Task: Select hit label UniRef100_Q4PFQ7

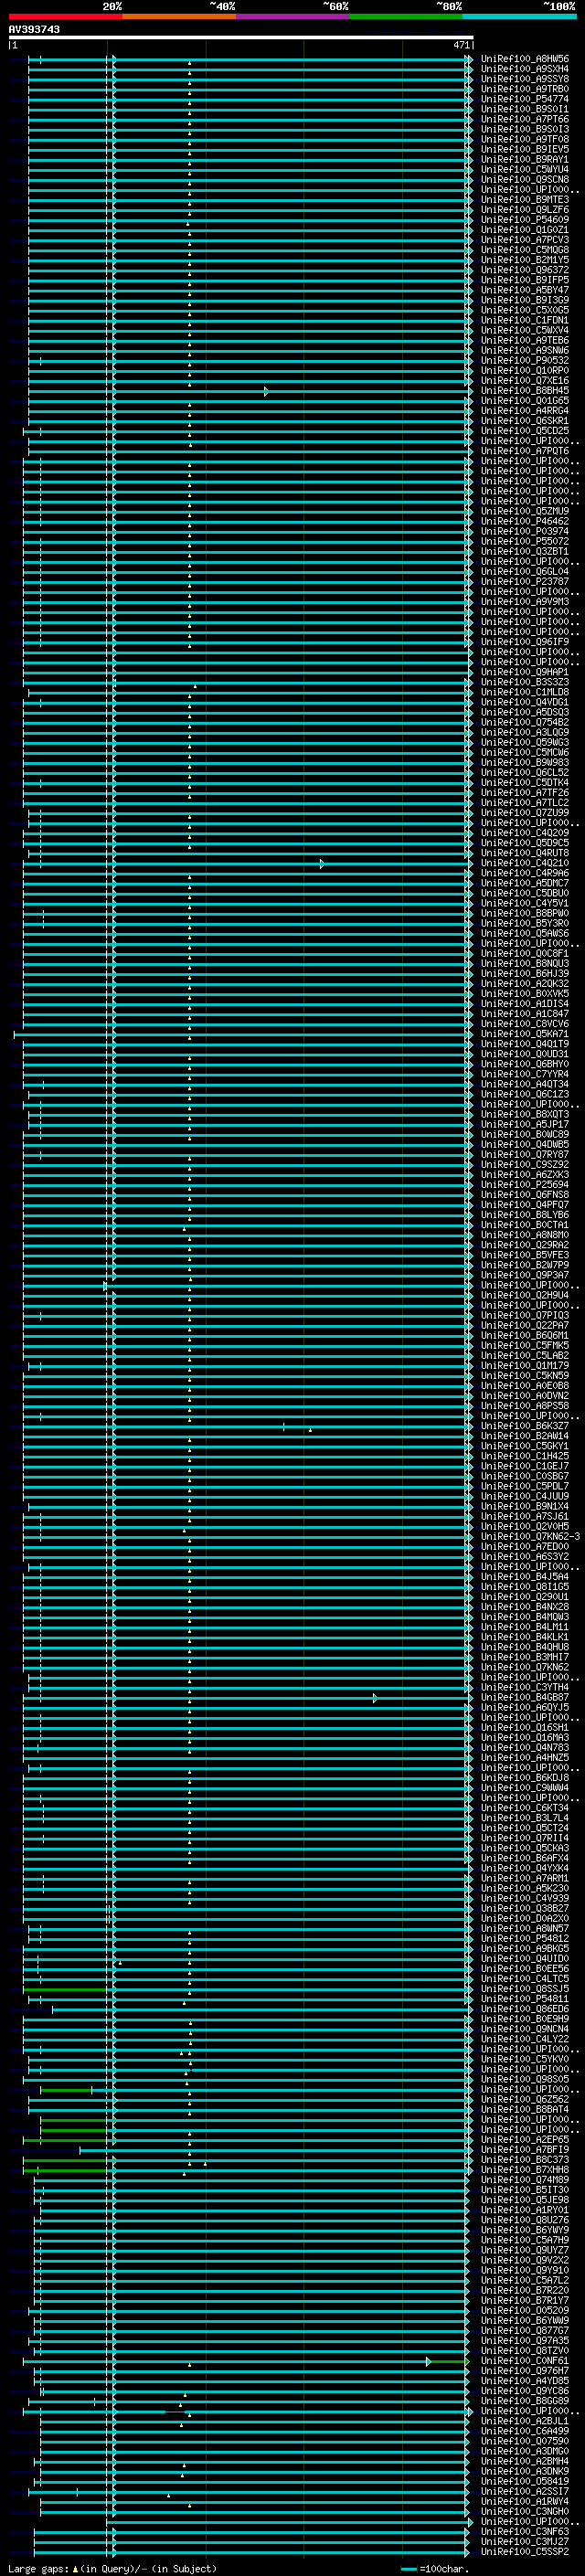Action: coord(525,1205)
